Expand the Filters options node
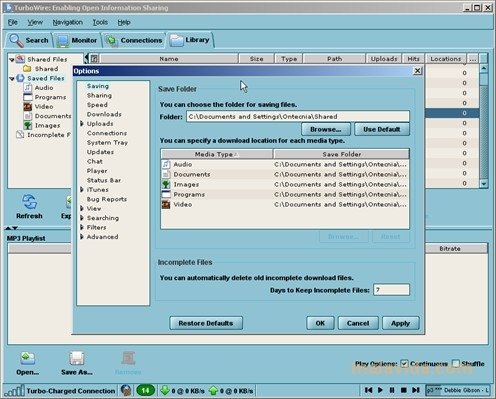This screenshot has width=496, height=399. [82, 227]
